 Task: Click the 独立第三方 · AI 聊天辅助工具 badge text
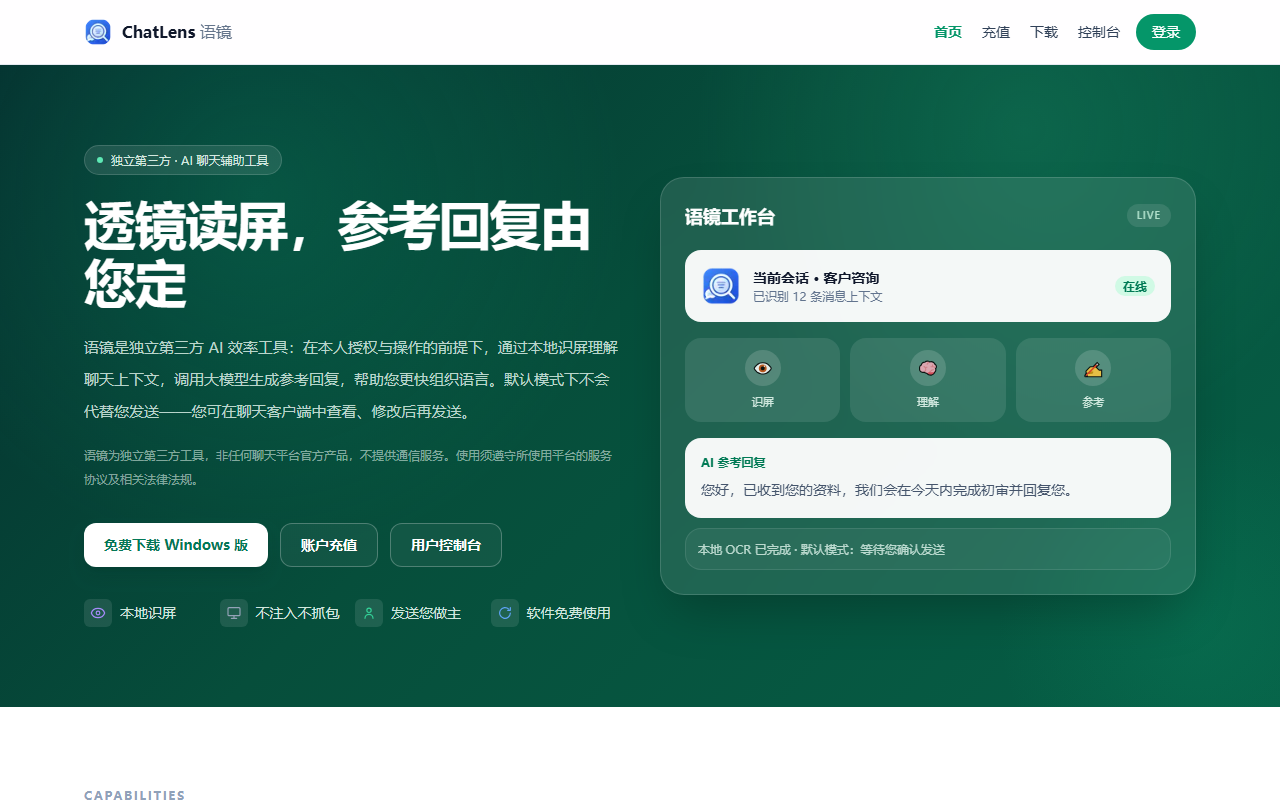190,160
